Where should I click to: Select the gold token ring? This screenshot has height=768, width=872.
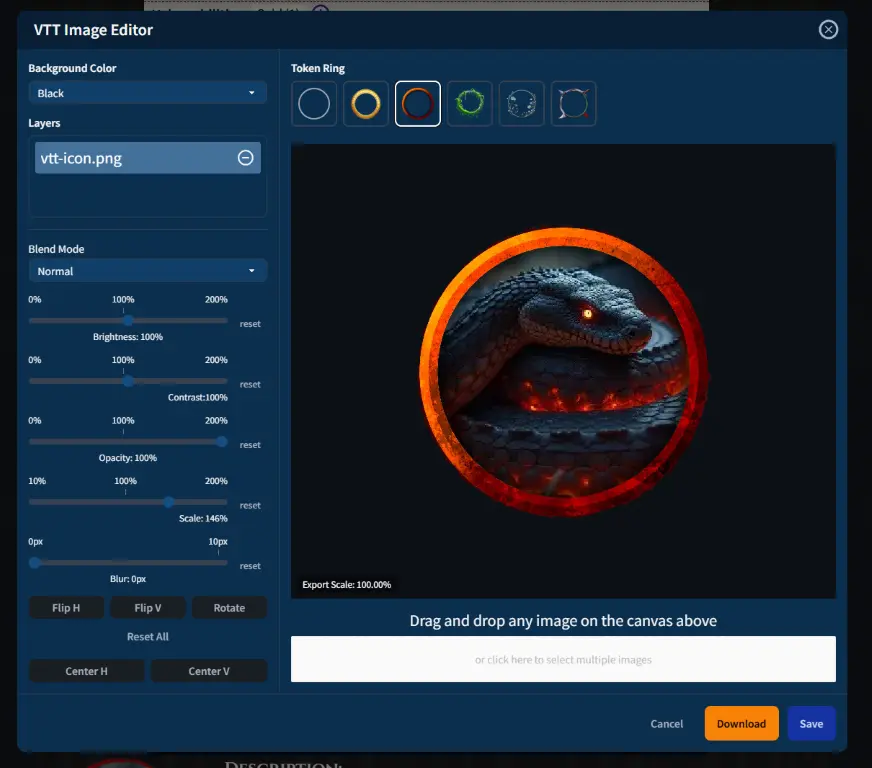tap(366, 104)
